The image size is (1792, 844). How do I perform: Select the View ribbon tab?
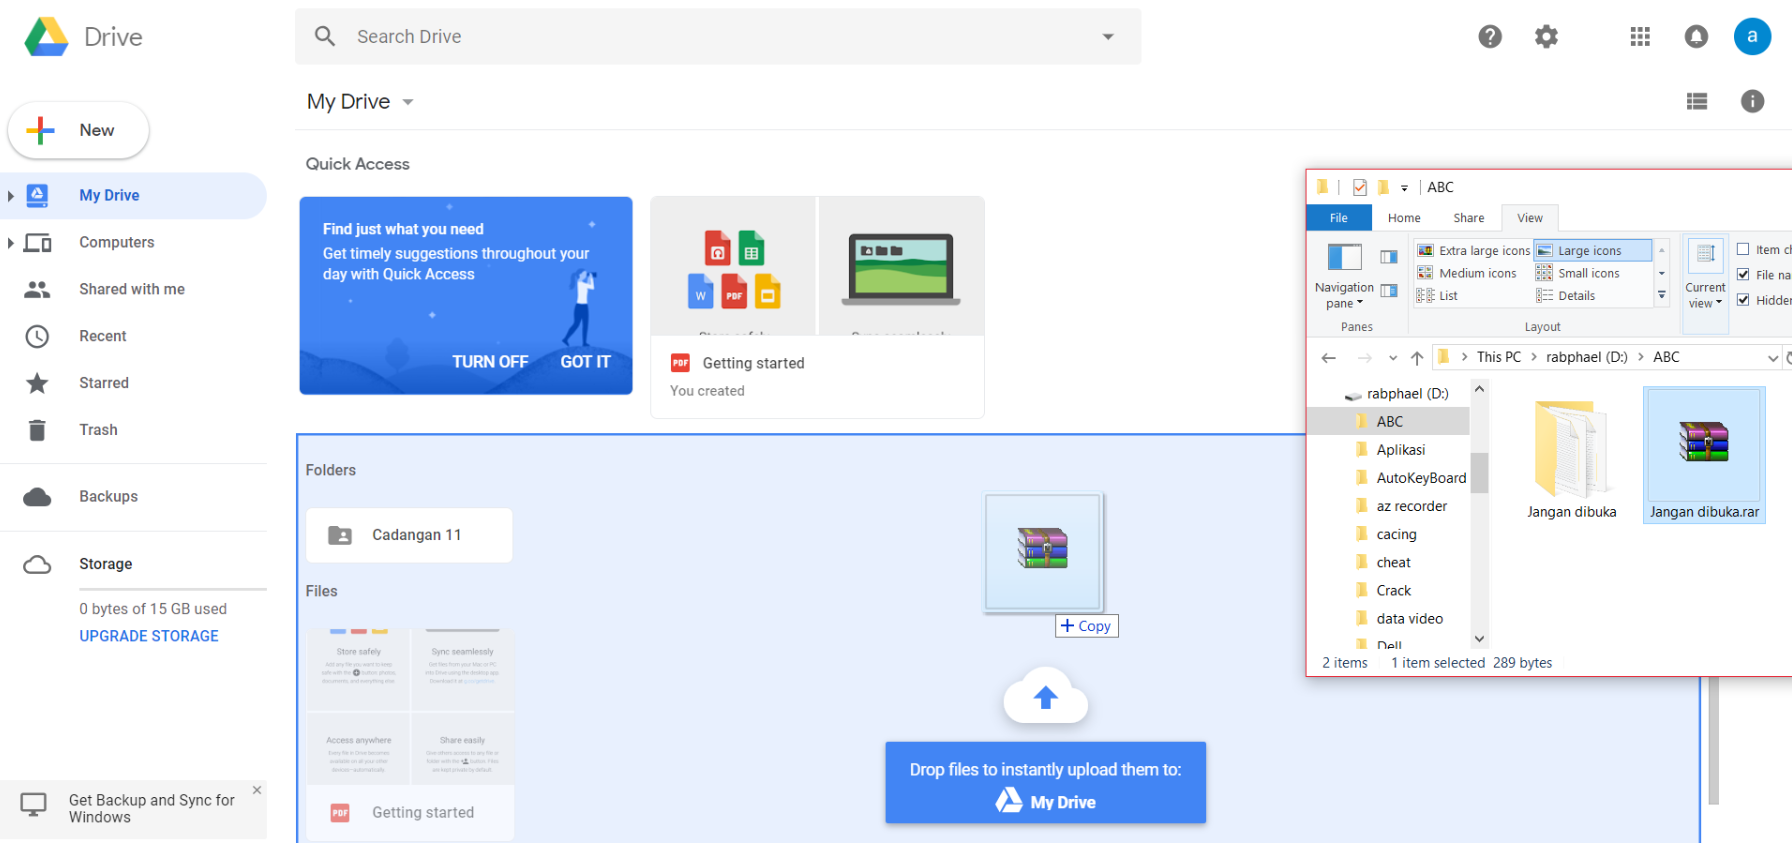pyautogui.click(x=1529, y=218)
